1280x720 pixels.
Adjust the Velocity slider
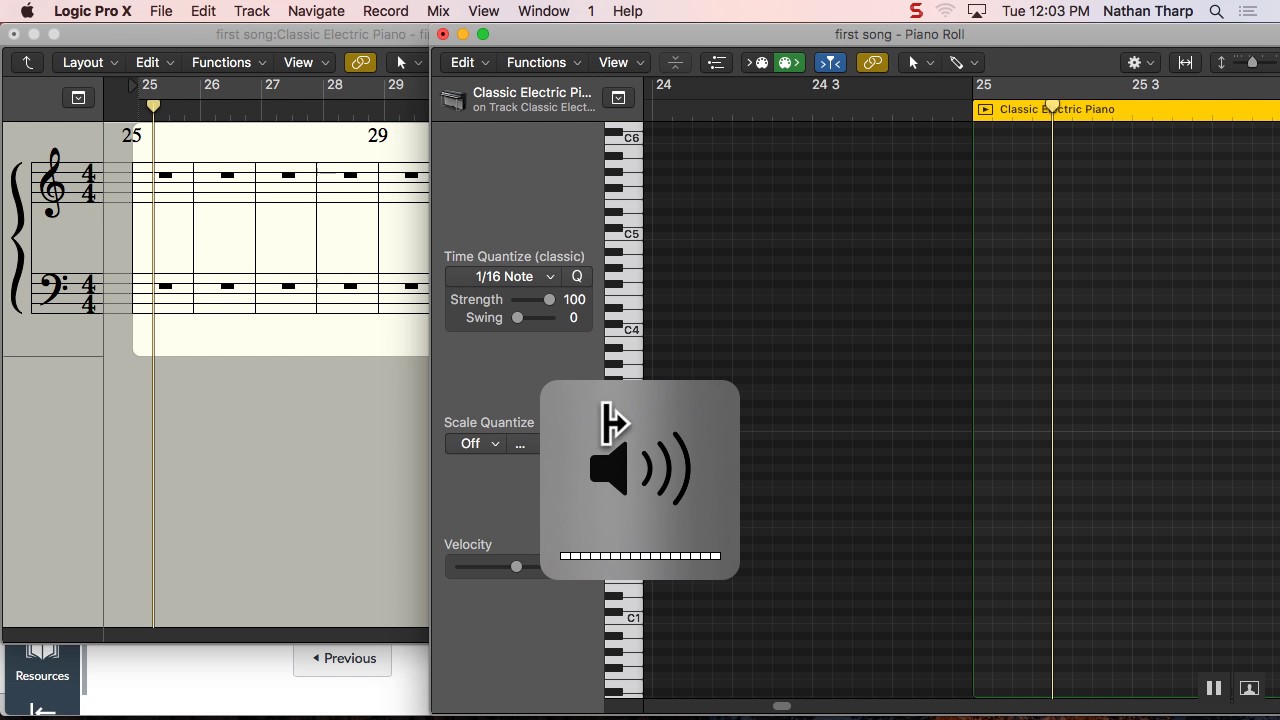click(x=516, y=567)
